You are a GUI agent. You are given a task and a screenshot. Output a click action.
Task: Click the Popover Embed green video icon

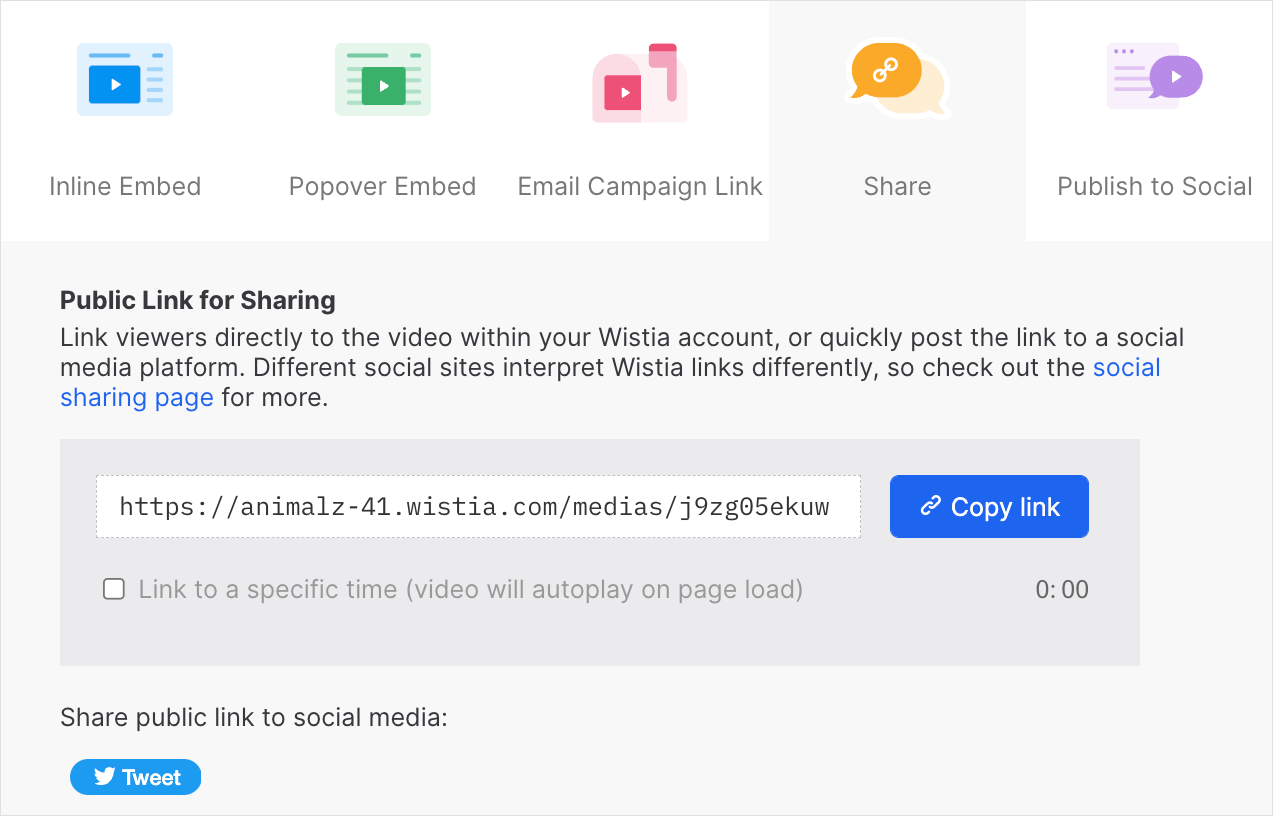(383, 79)
